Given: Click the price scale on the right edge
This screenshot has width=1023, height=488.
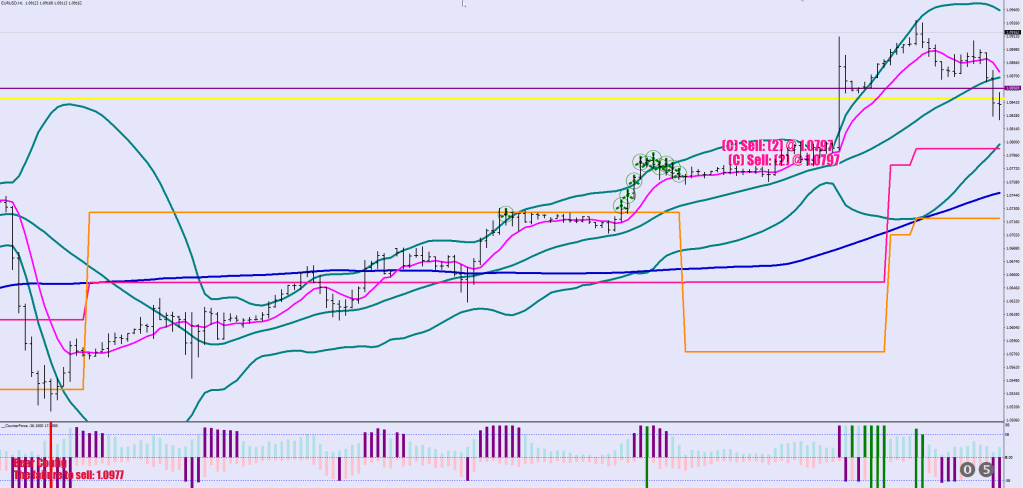Looking at the screenshot, I should (x=1012, y=250).
